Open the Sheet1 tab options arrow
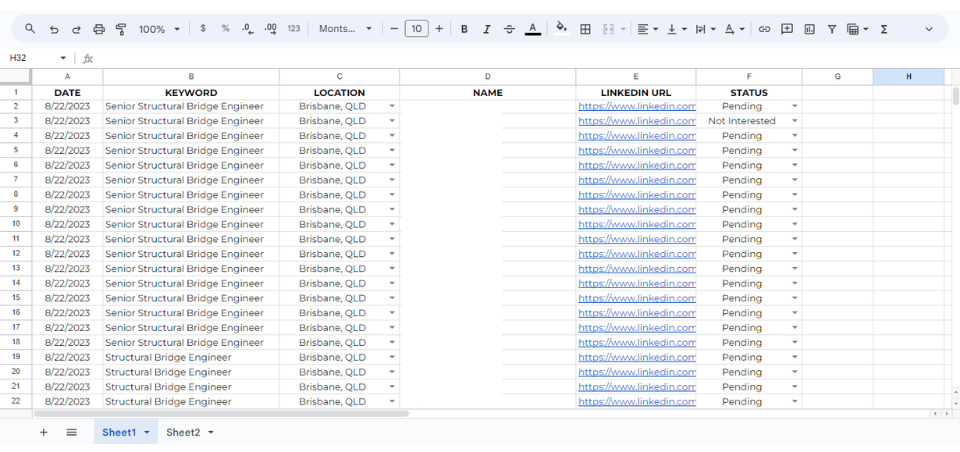Viewport: 960px width, 452px height. pos(146,432)
